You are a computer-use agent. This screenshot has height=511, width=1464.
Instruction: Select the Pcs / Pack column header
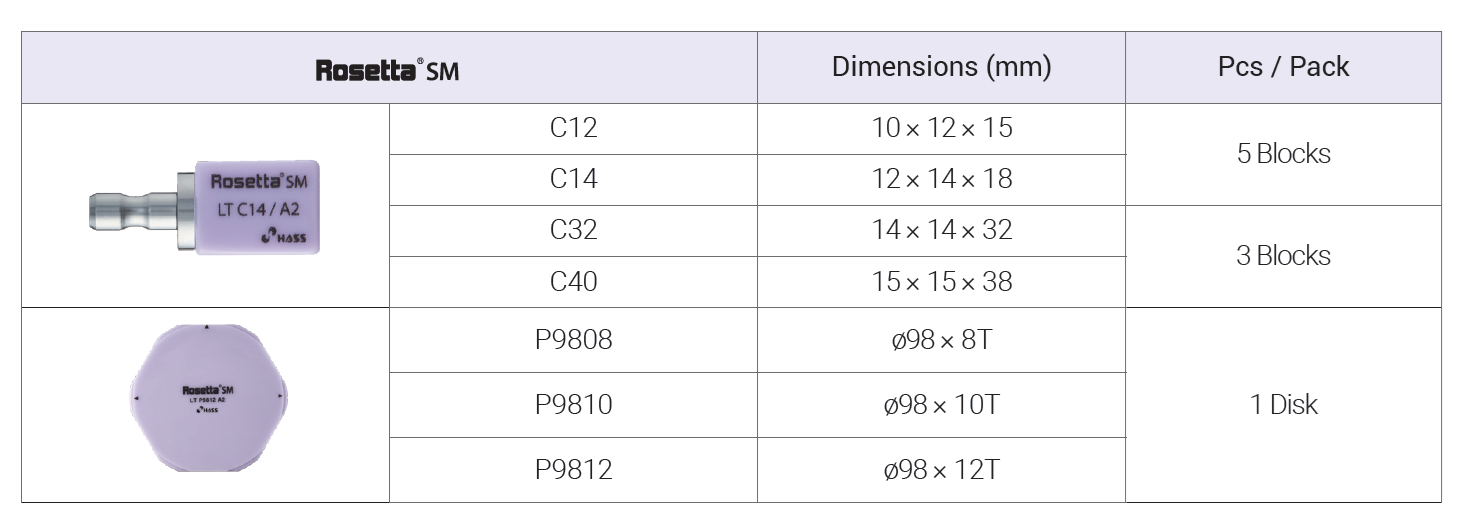tap(1283, 68)
